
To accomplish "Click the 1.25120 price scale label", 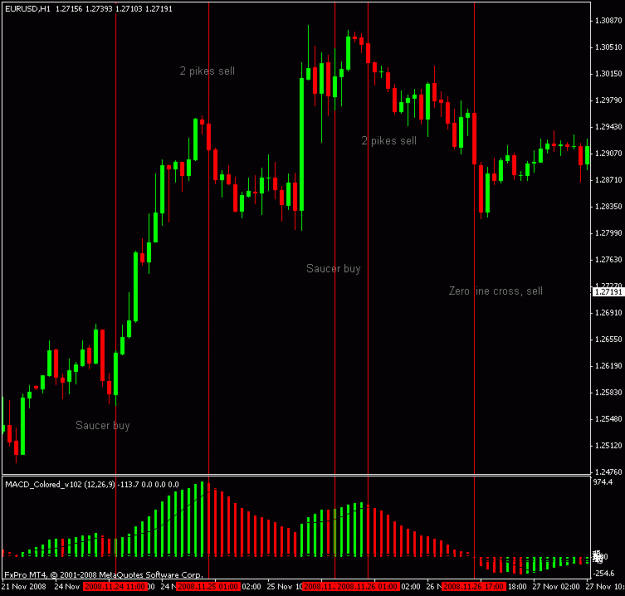I will (x=608, y=445).
